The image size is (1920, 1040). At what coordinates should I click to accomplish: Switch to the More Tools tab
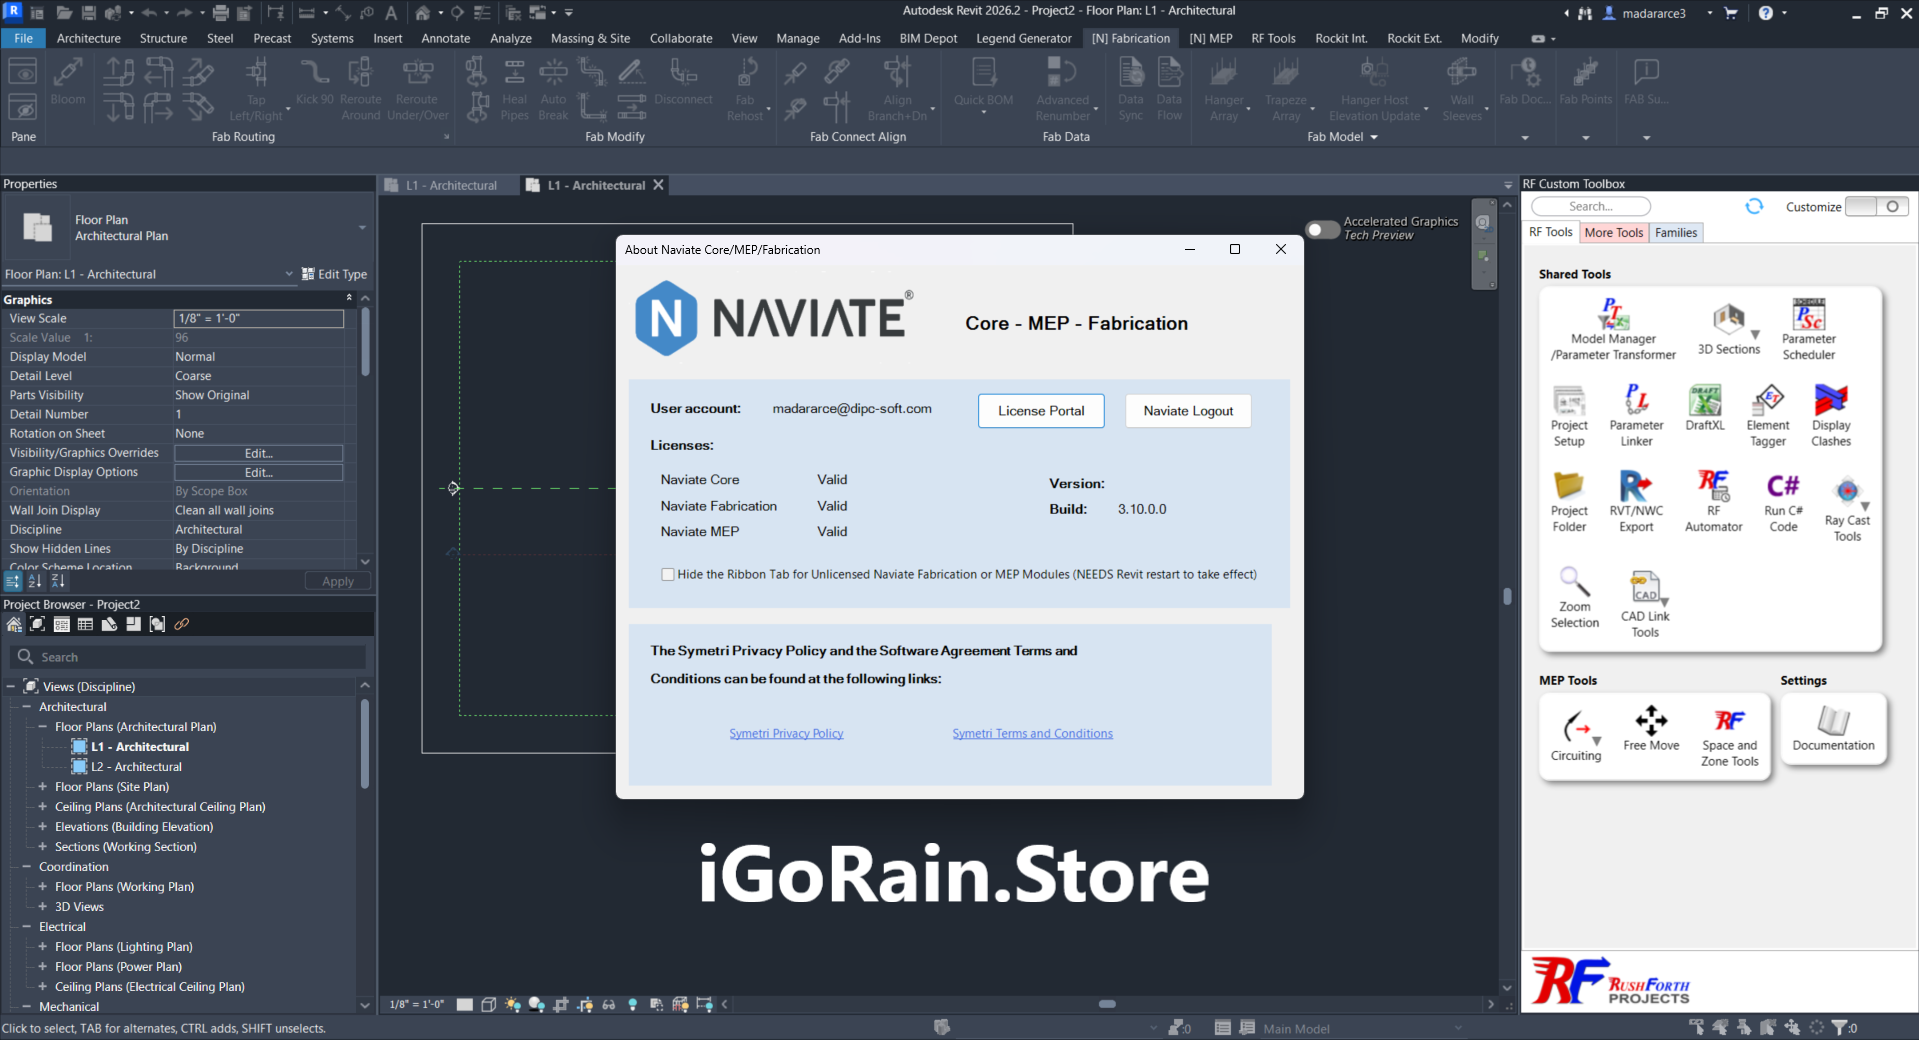tap(1613, 233)
